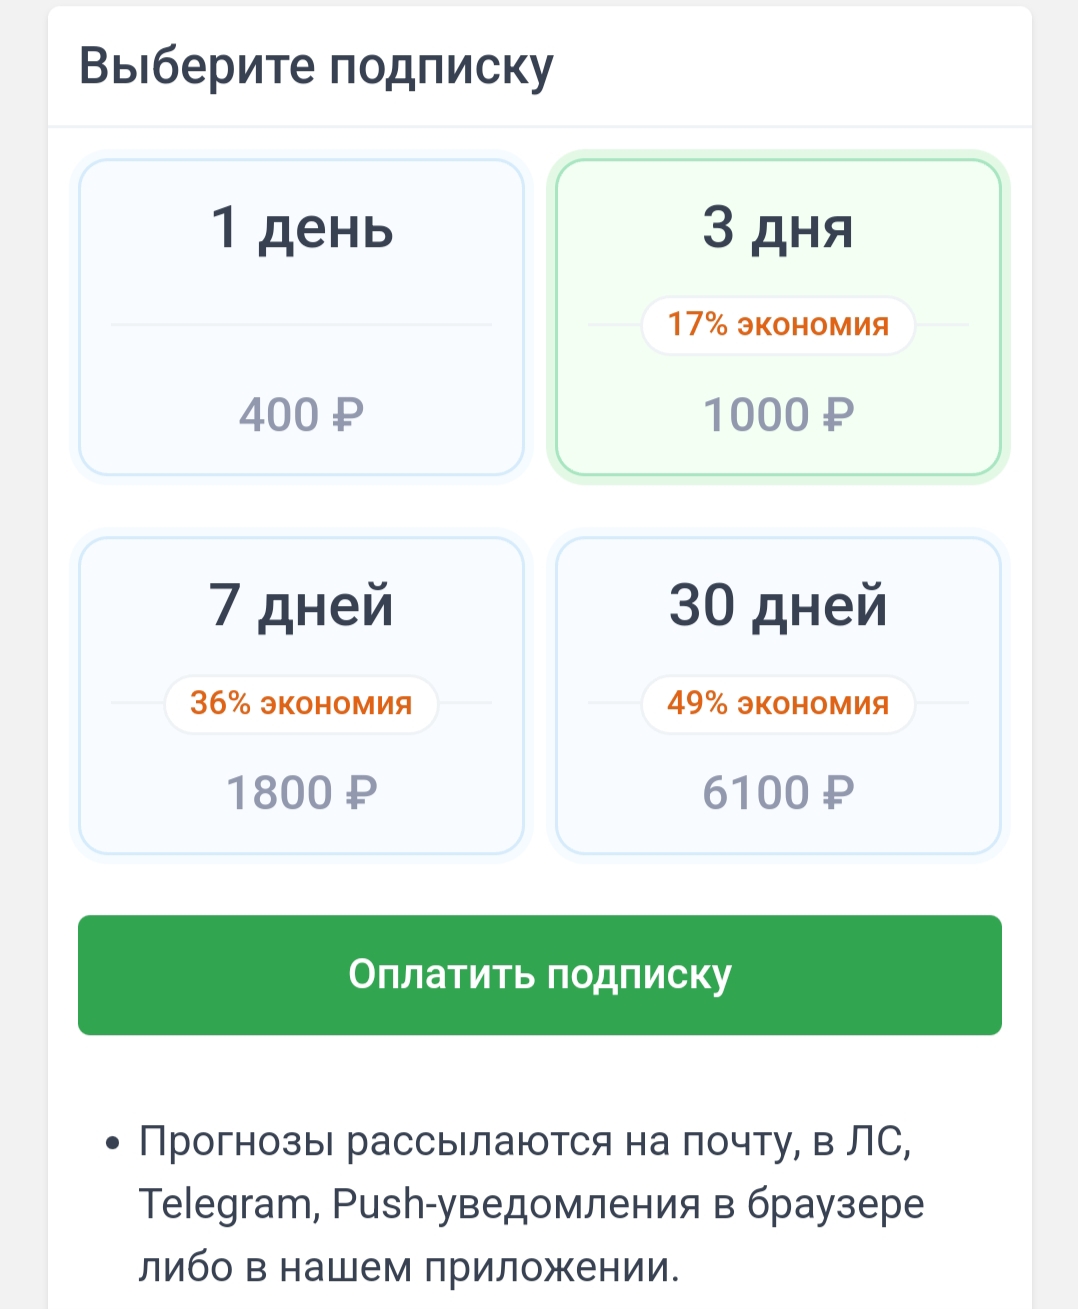Click the Выберите подписку heading

[316, 67]
